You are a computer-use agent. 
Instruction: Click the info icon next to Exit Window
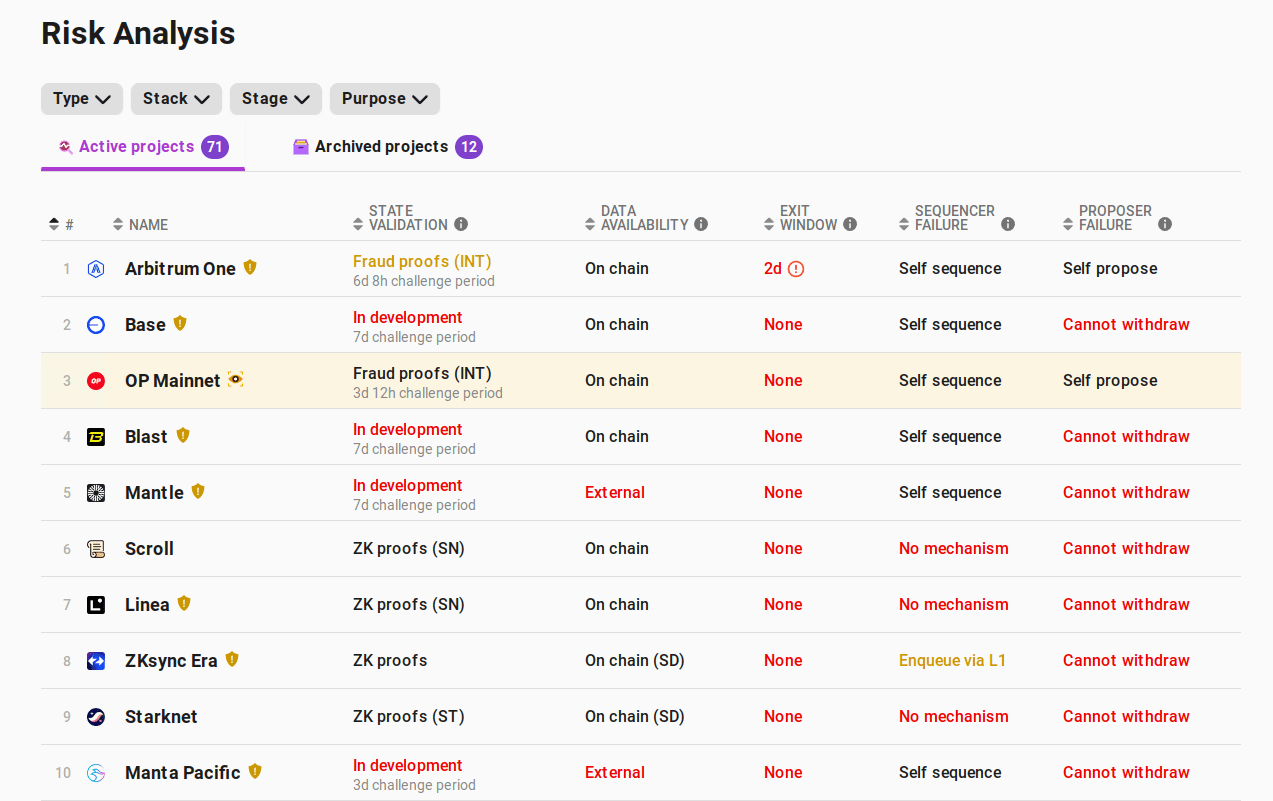click(x=850, y=224)
